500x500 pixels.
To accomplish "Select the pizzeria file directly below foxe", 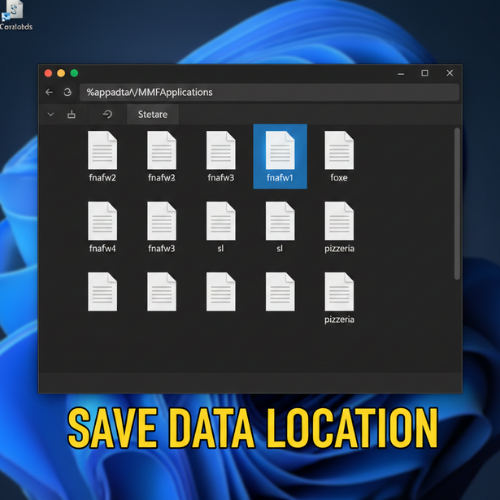I will 339,227.
